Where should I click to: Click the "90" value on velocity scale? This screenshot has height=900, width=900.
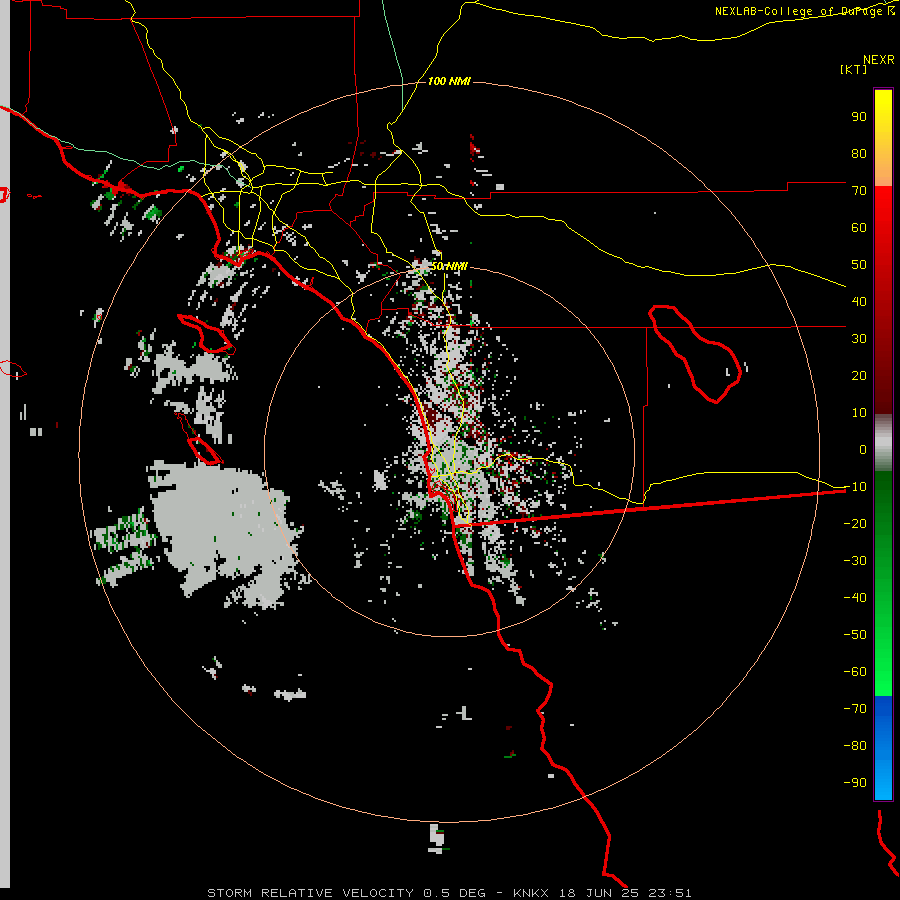tap(859, 117)
